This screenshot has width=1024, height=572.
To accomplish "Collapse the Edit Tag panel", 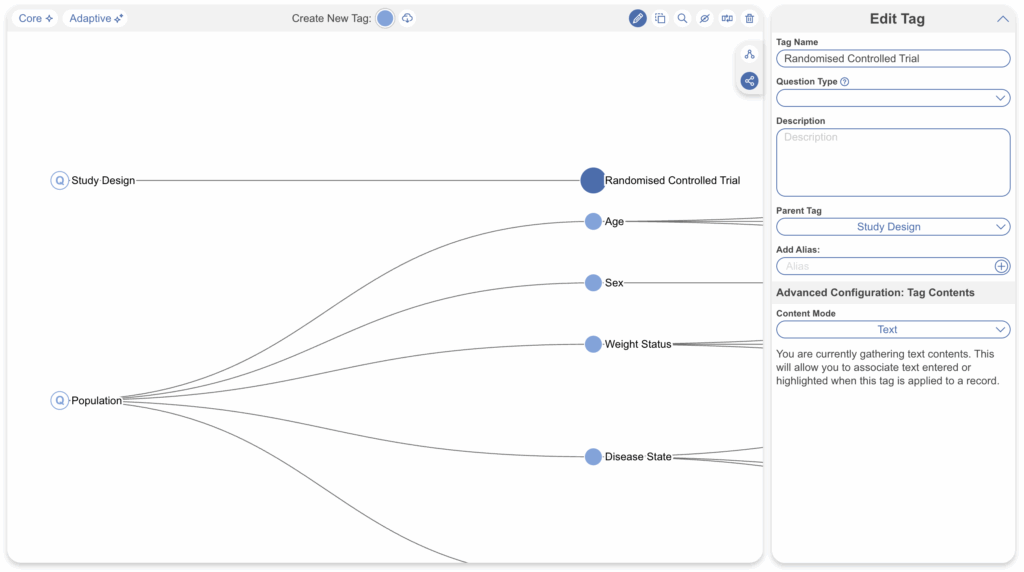I will 1002,19.
